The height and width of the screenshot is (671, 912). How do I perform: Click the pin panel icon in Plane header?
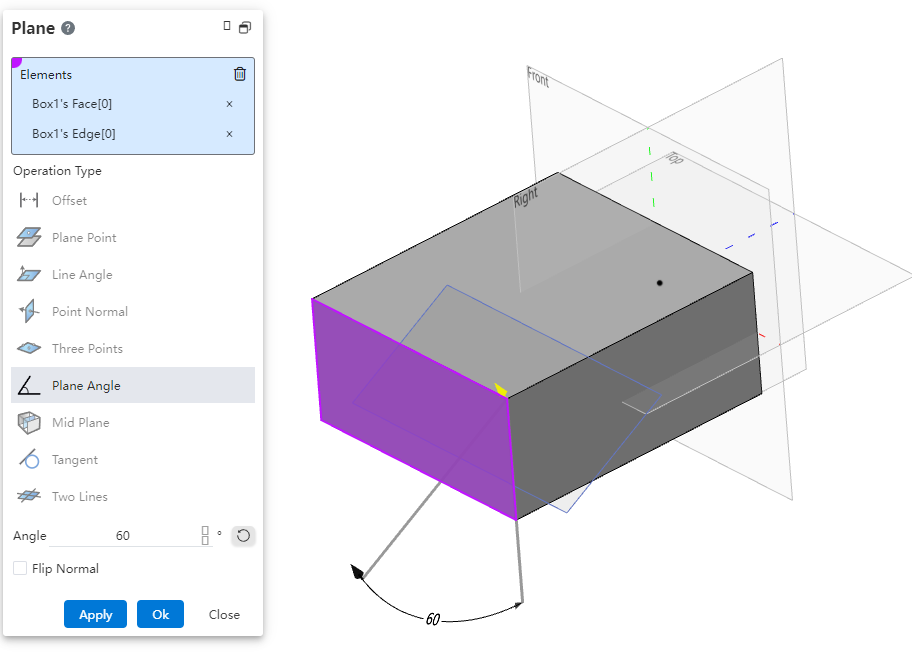(227, 26)
